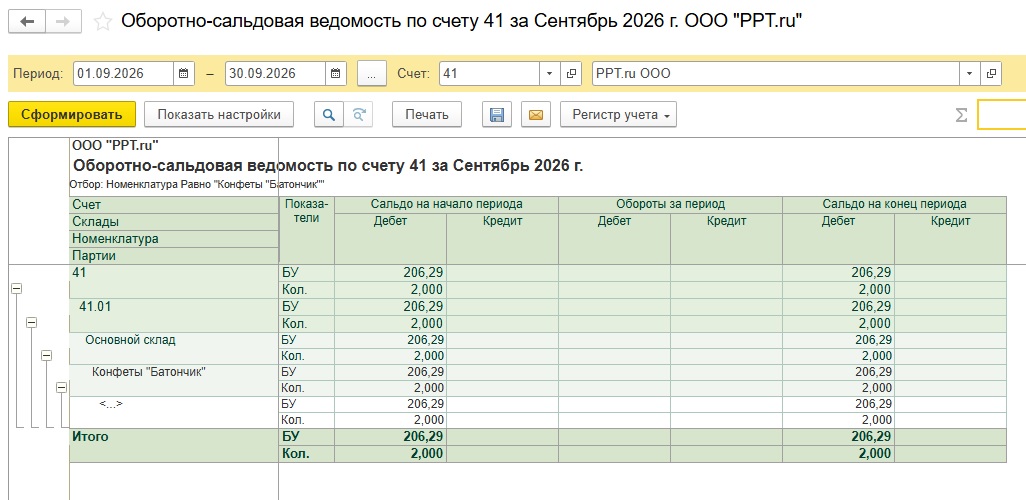Viewport: 1026px width, 500px height.
Task: Click the Партии header cell
Action: click(174, 256)
